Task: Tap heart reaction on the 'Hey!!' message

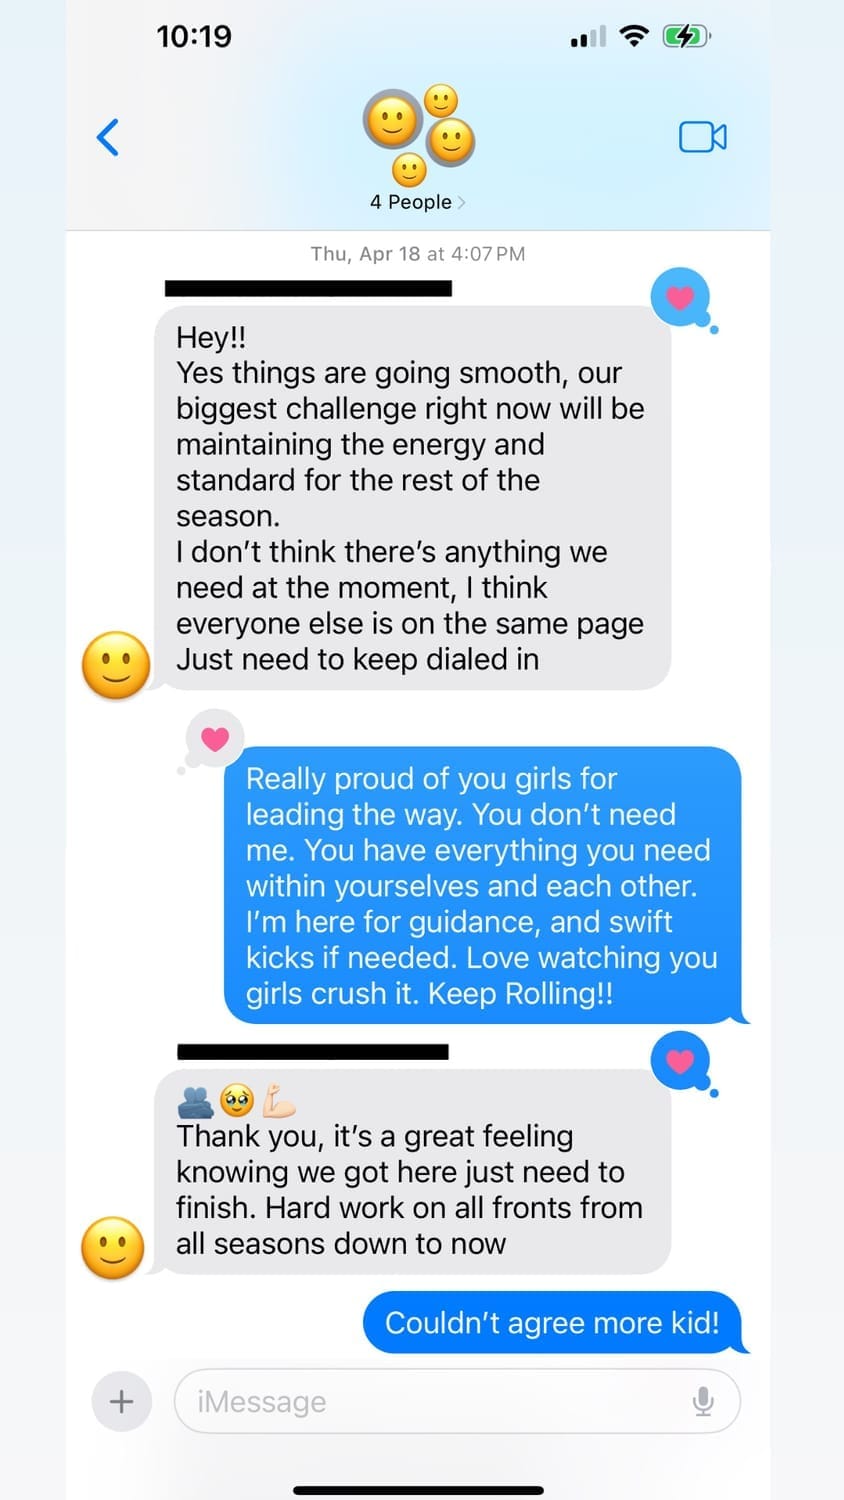Action: [680, 297]
